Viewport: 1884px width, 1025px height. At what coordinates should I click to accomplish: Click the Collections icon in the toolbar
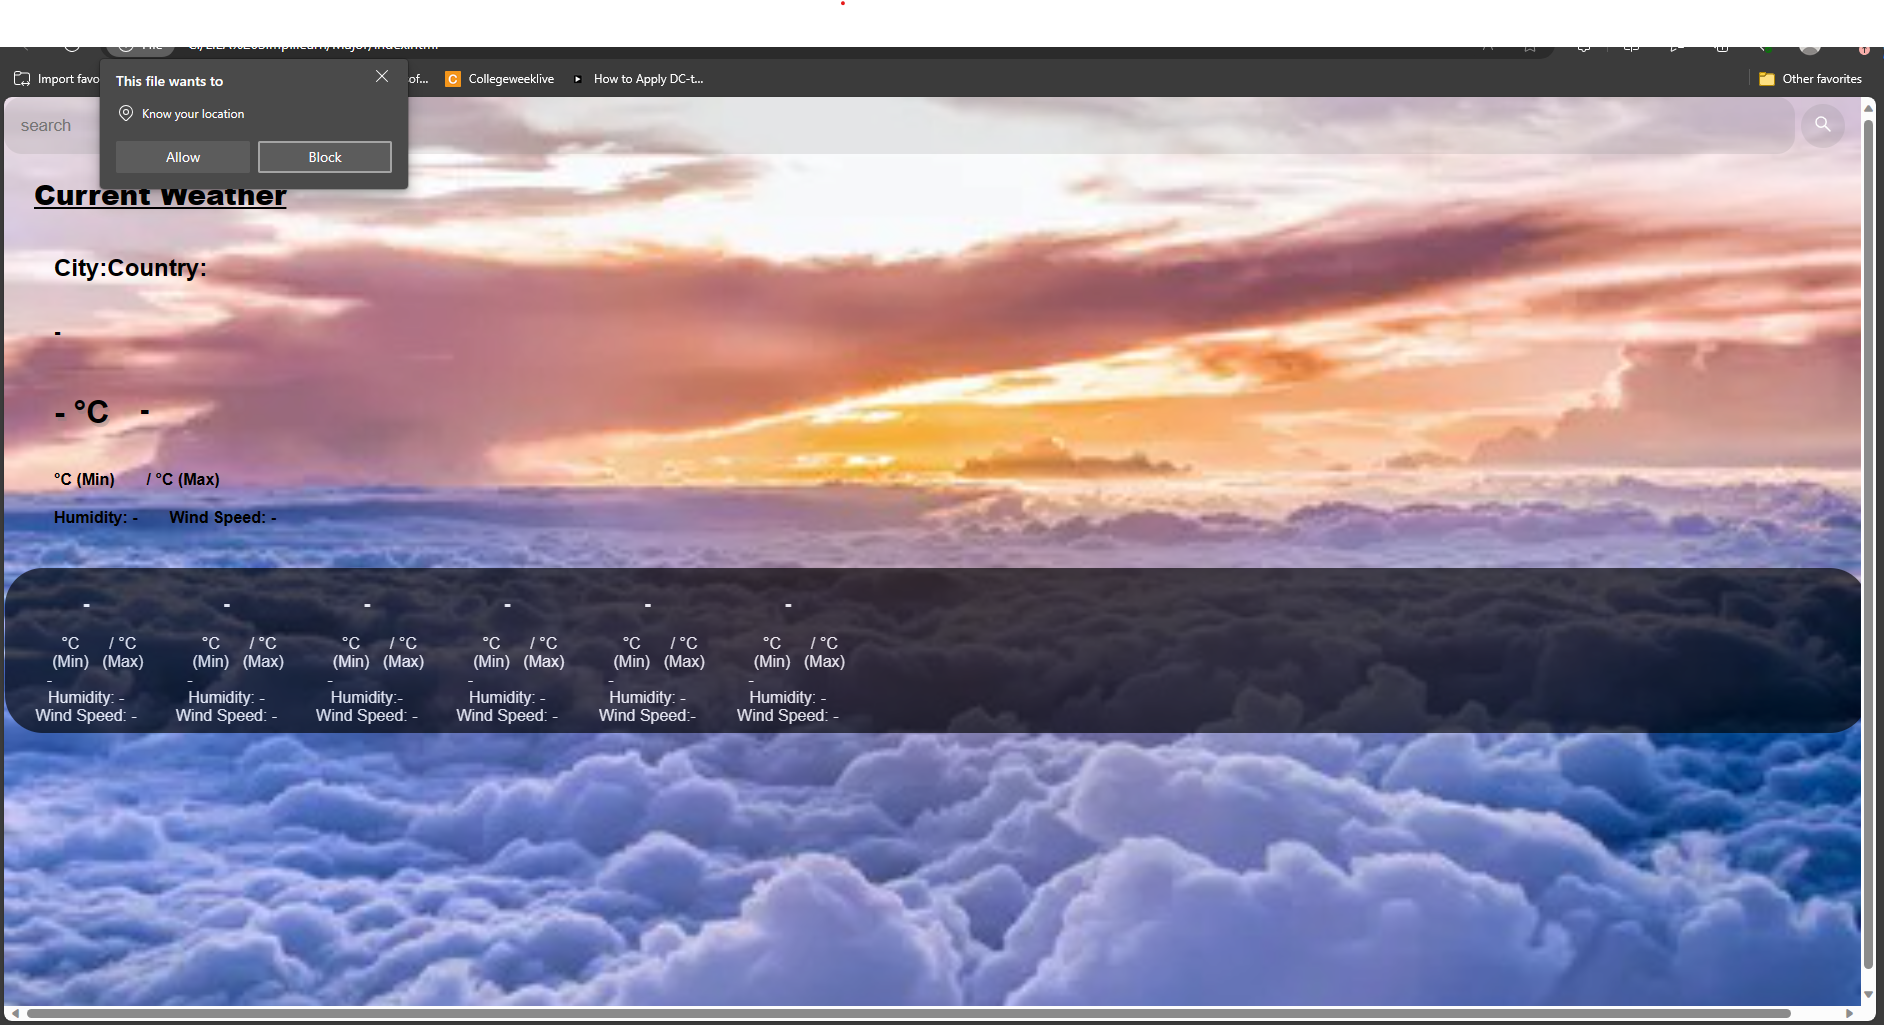[x=1722, y=46]
